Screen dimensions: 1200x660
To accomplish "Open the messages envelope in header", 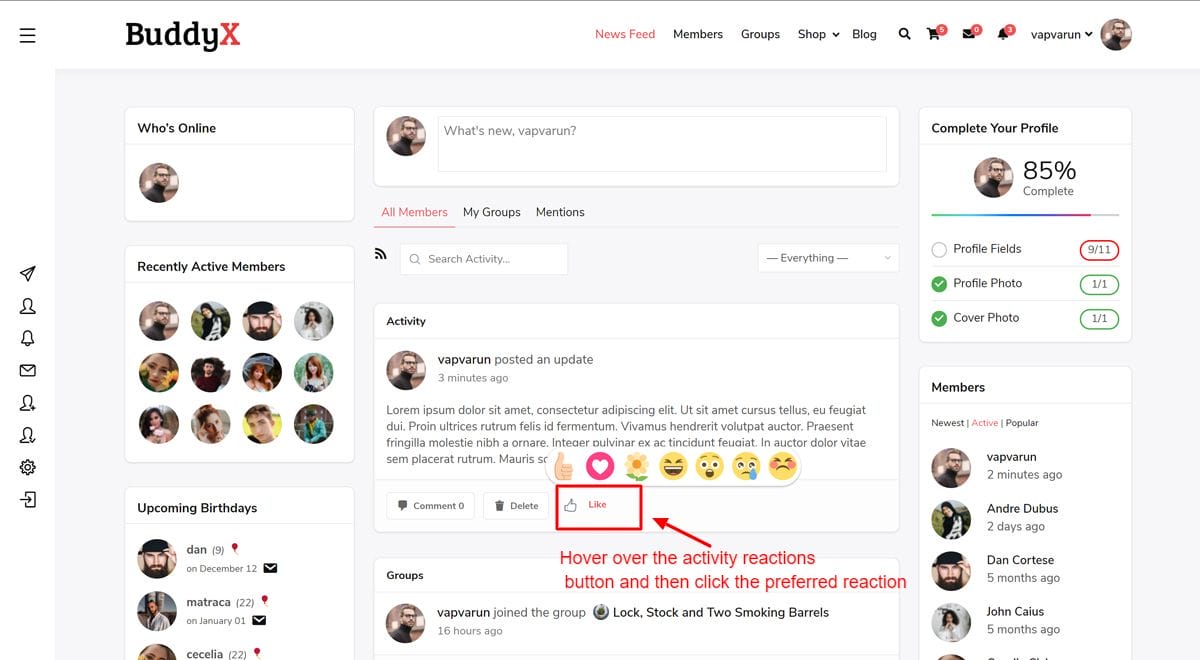I will click(x=968, y=34).
